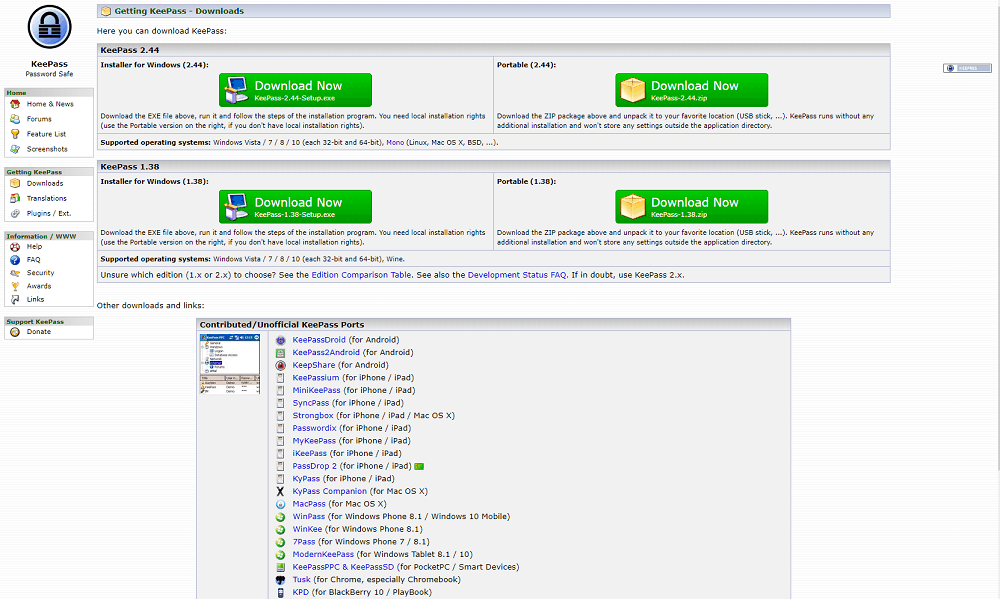Go to Forums in sidebar menu
This screenshot has height=599, width=1000.
click(x=39, y=119)
